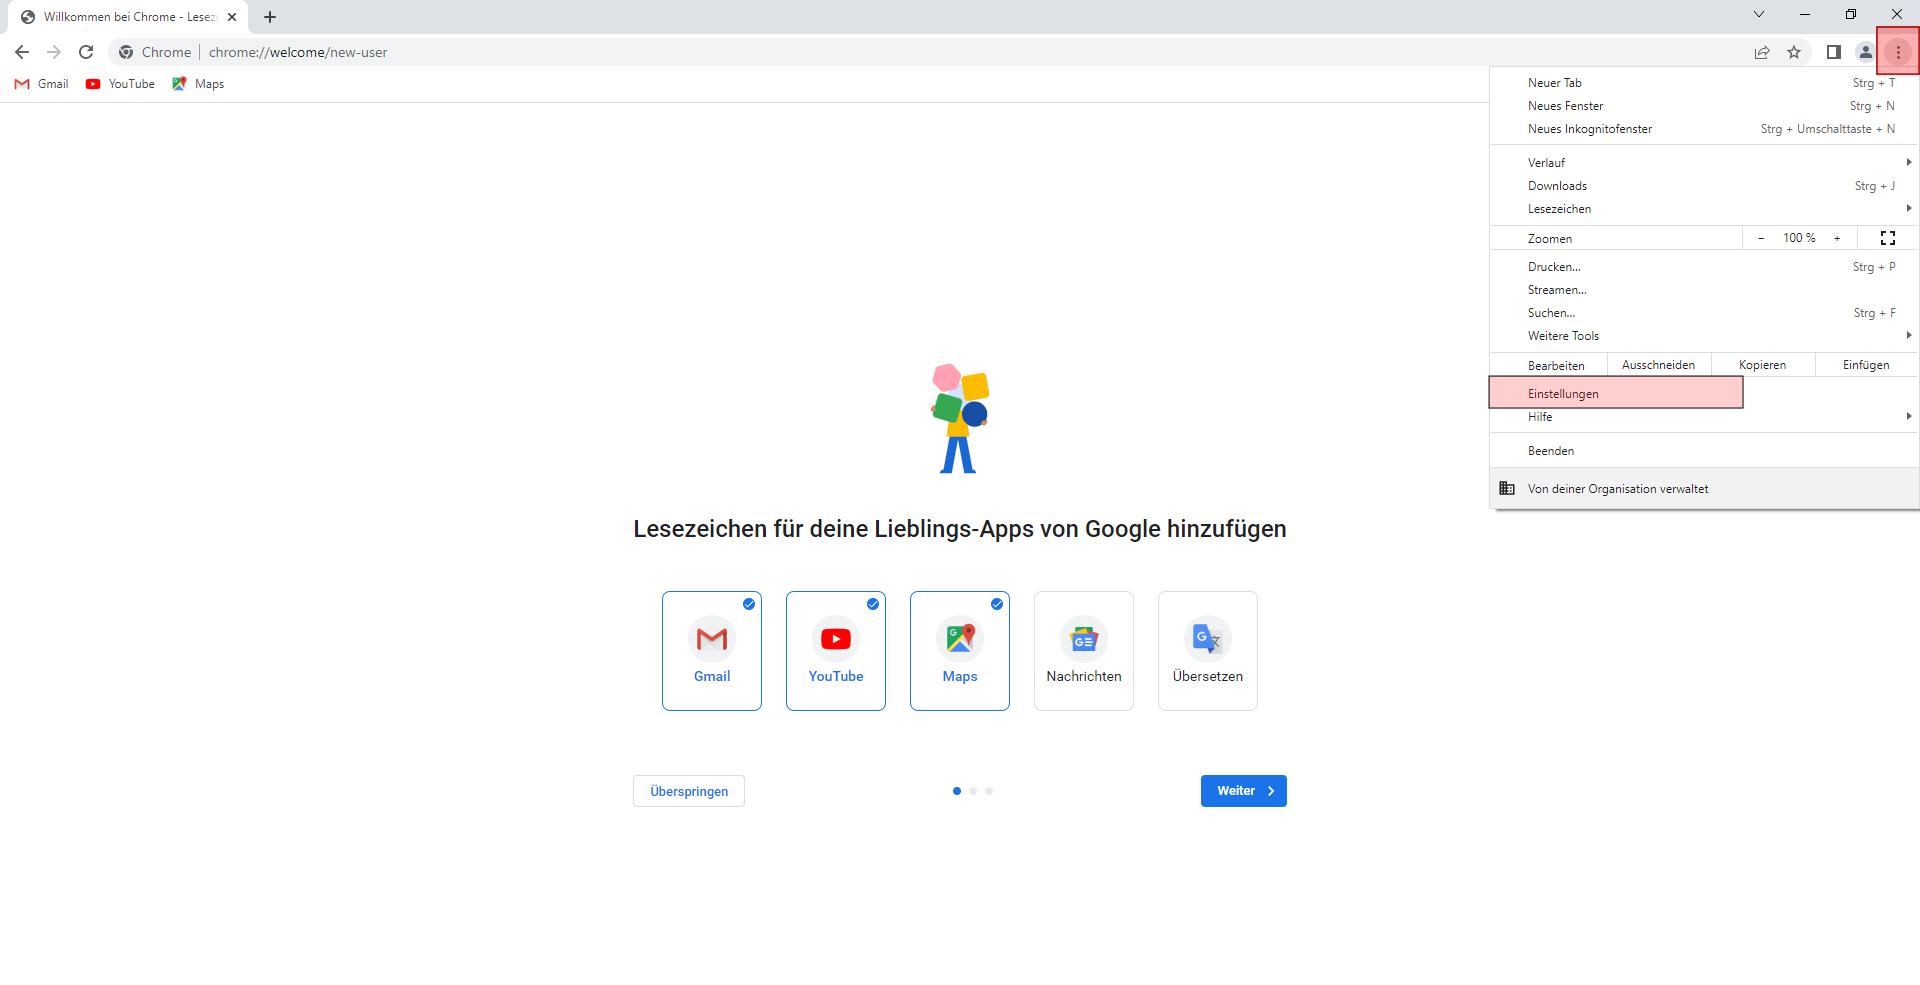Viewport: 1920px width, 985px height.
Task: Select Drucken... menu item
Action: (1704, 267)
